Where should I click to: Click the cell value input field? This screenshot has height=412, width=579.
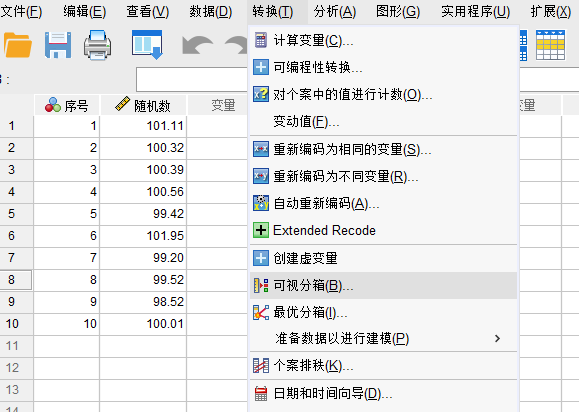point(192,79)
